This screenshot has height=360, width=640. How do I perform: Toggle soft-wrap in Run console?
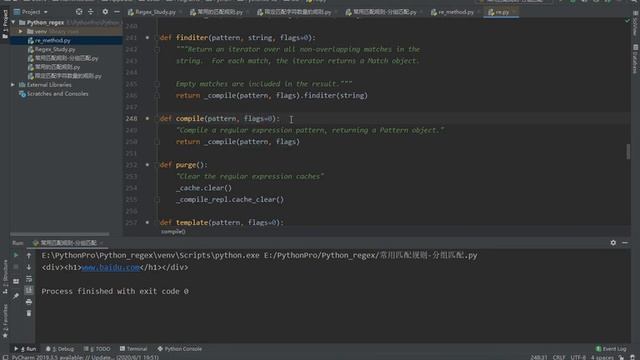pos(29,279)
